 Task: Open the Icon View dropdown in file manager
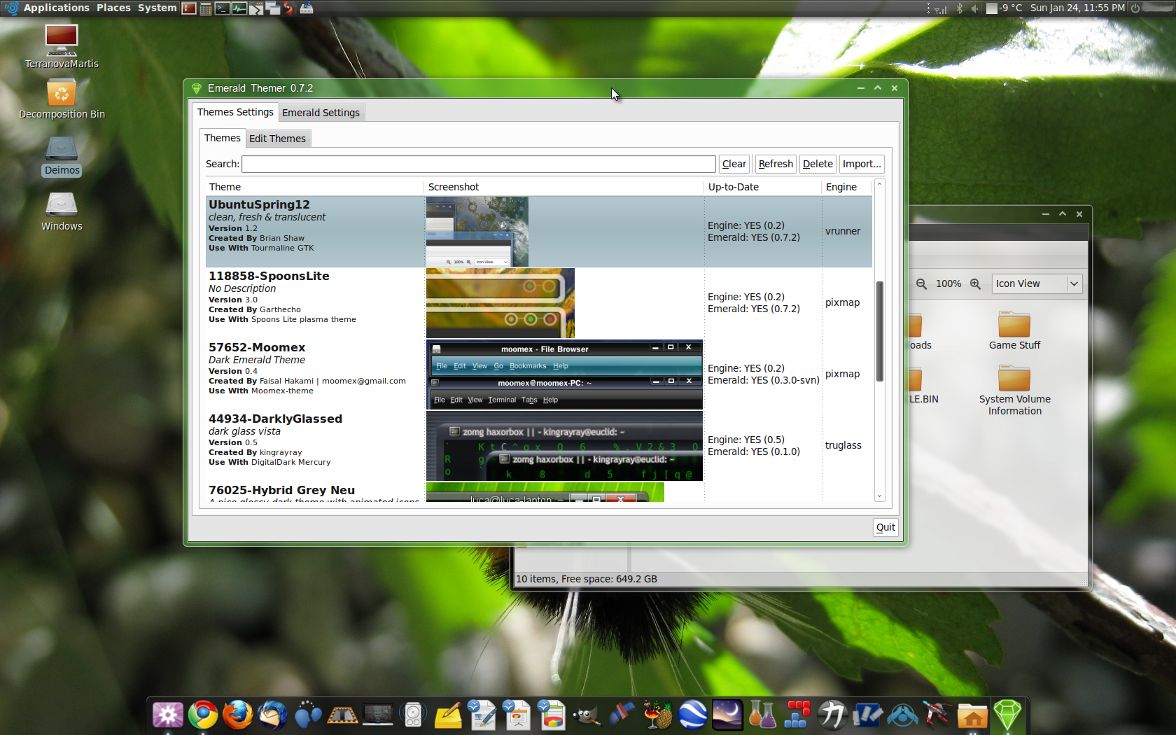tap(1036, 284)
